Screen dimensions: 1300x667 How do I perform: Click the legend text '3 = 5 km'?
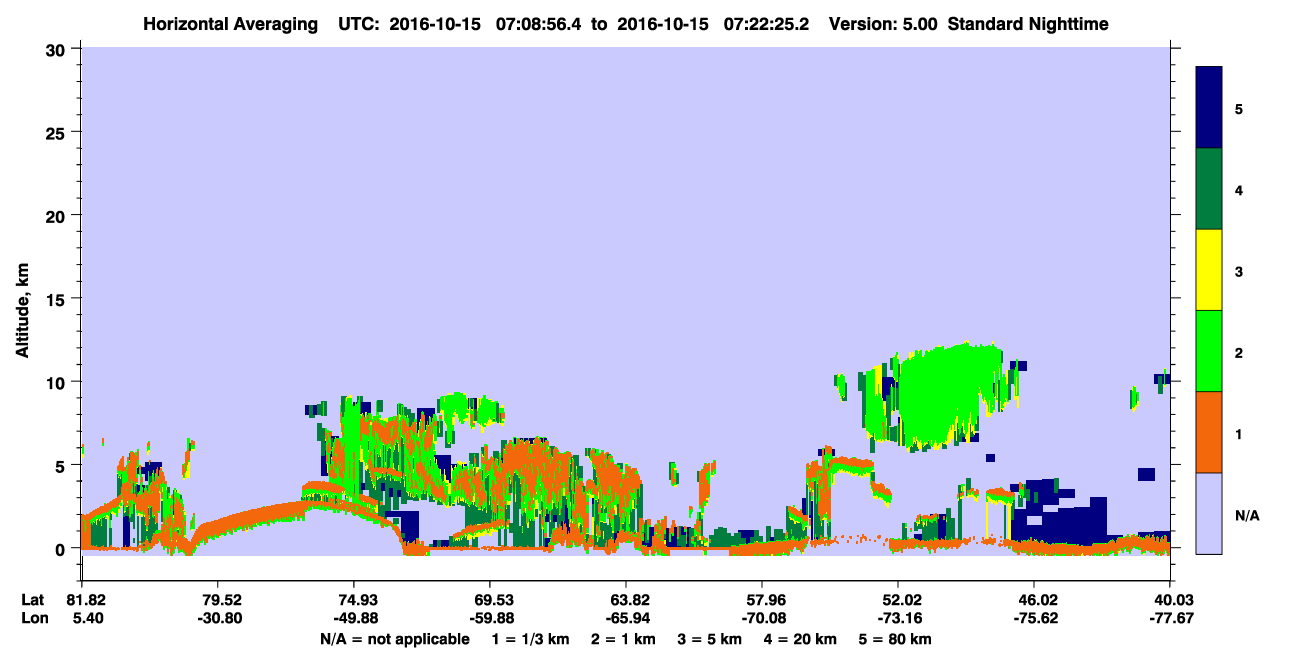tap(710, 639)
